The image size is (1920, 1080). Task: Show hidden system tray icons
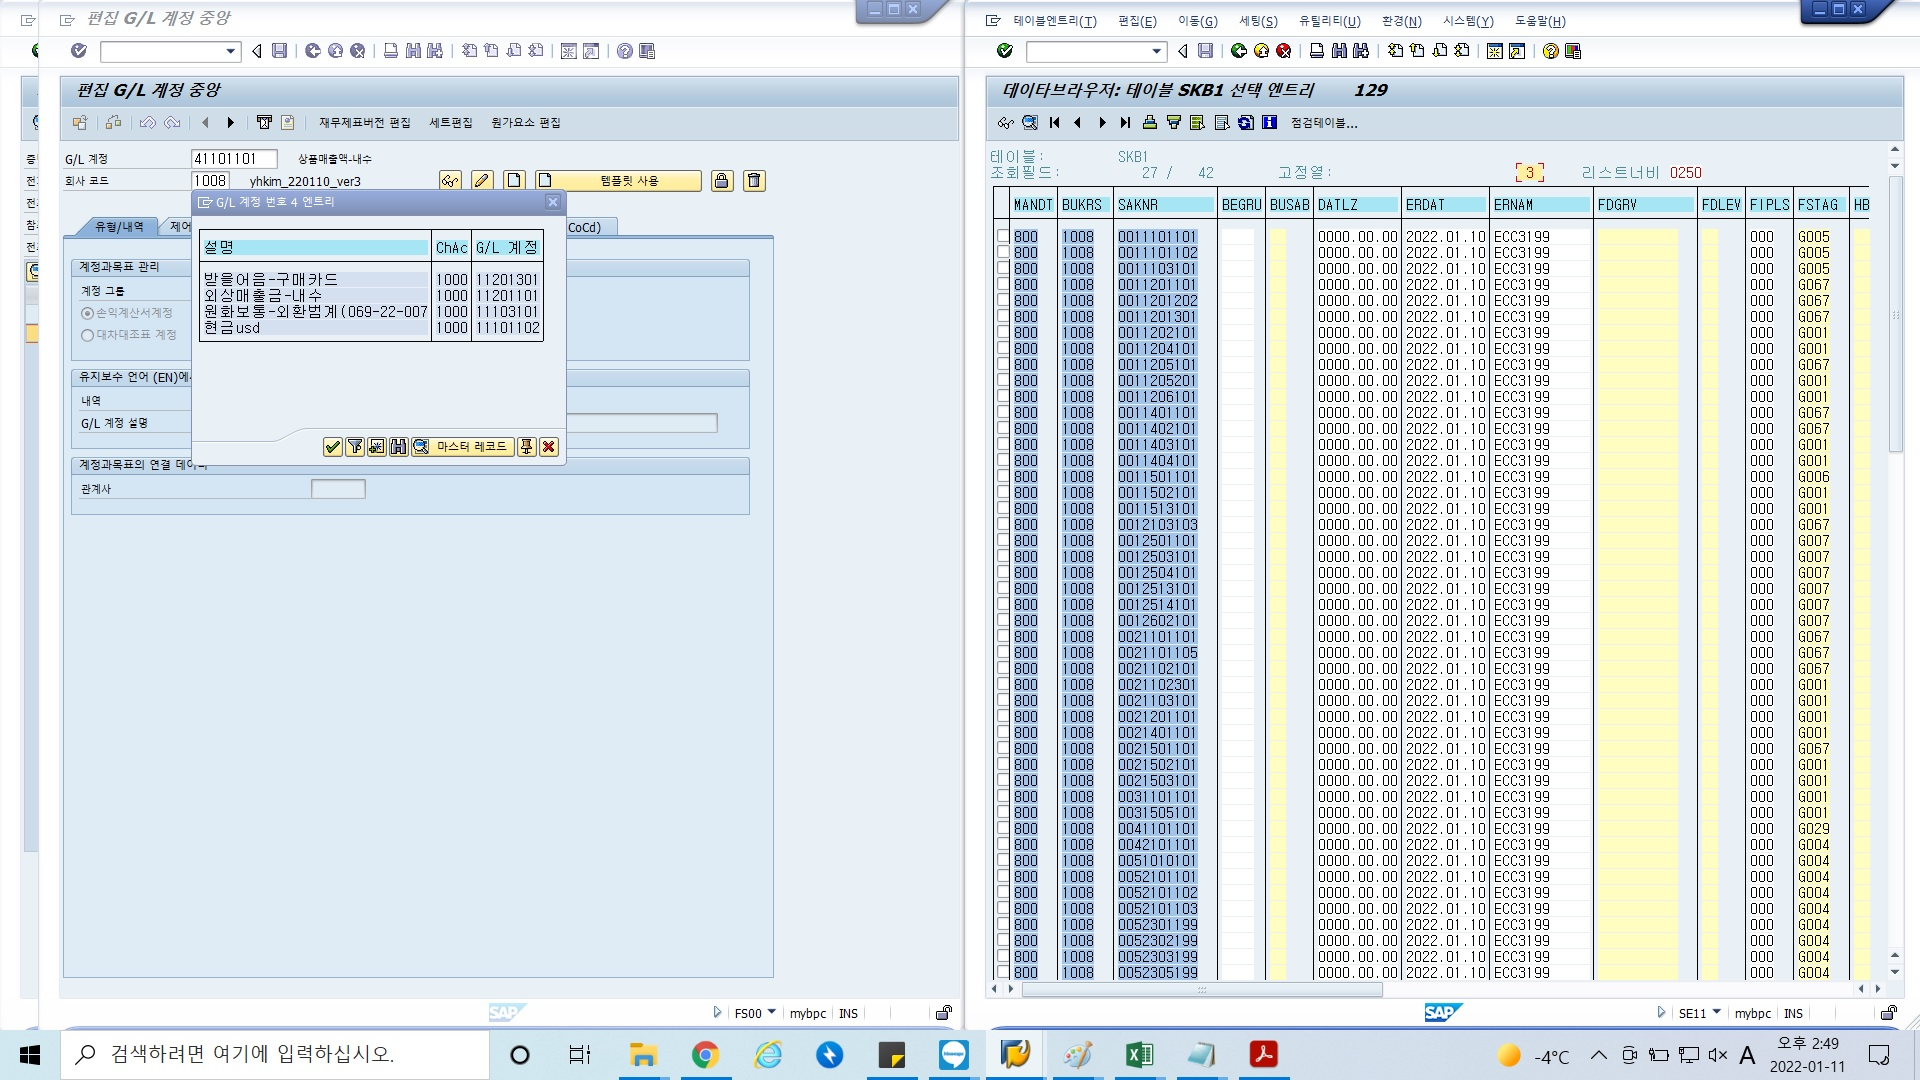point(1598,1055)
